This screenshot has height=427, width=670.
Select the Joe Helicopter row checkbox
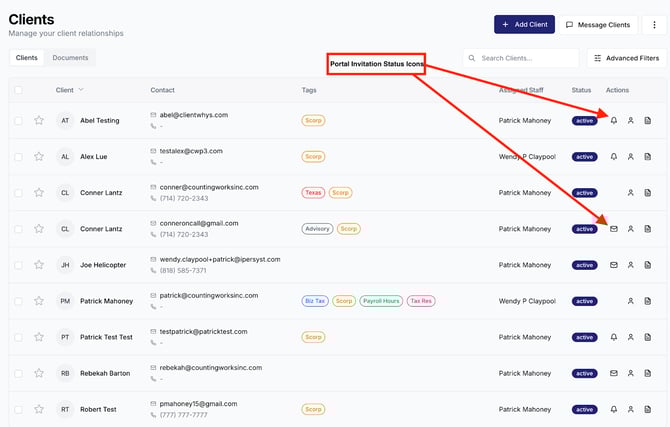[x=18, y=265]
